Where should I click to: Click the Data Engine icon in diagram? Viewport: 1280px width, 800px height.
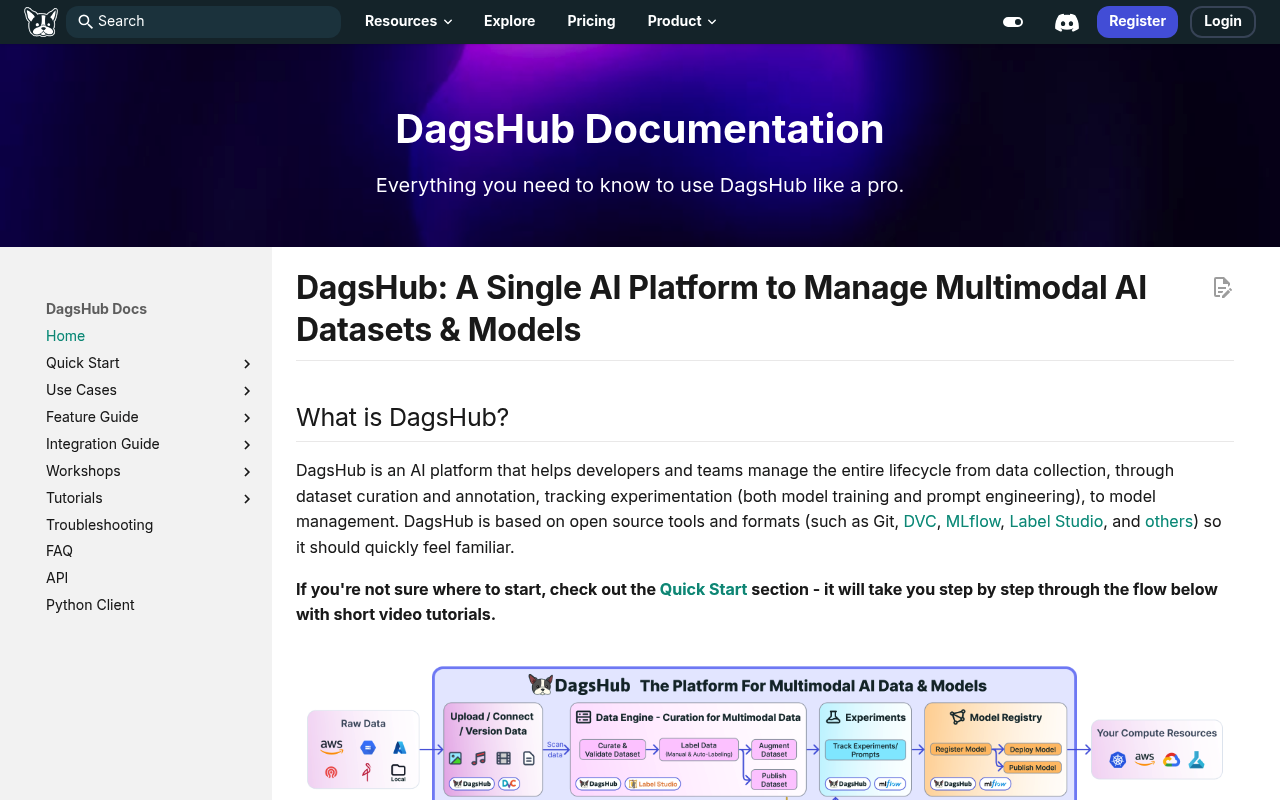point(583,717)
